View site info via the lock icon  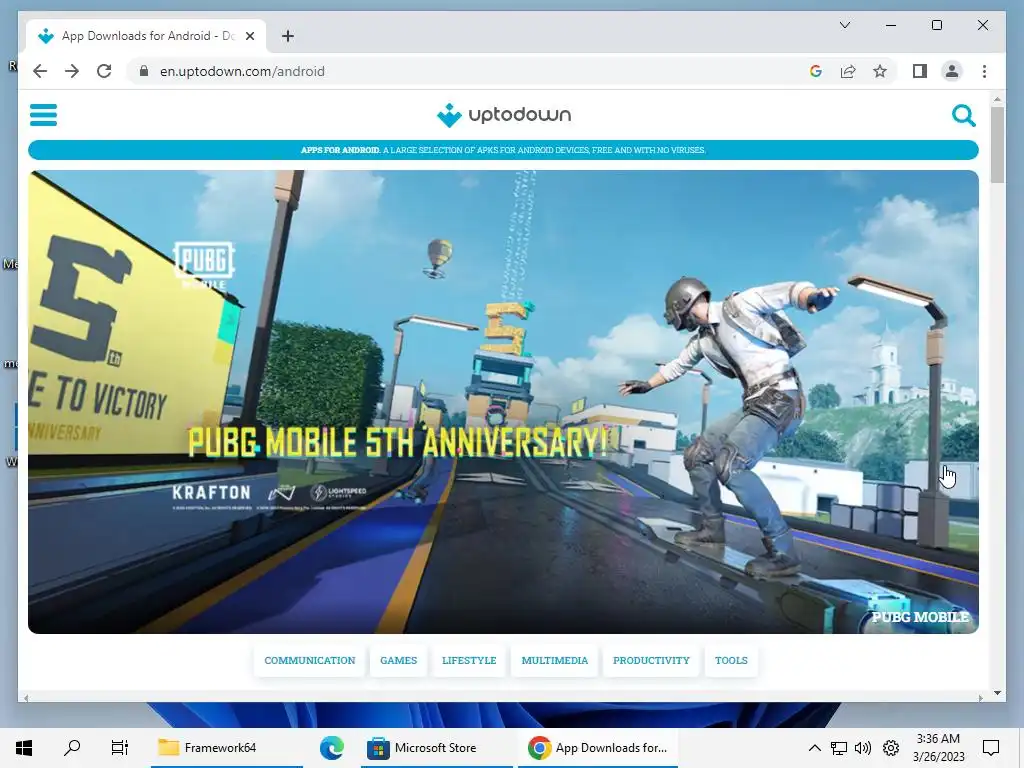(x=144, y=71)
